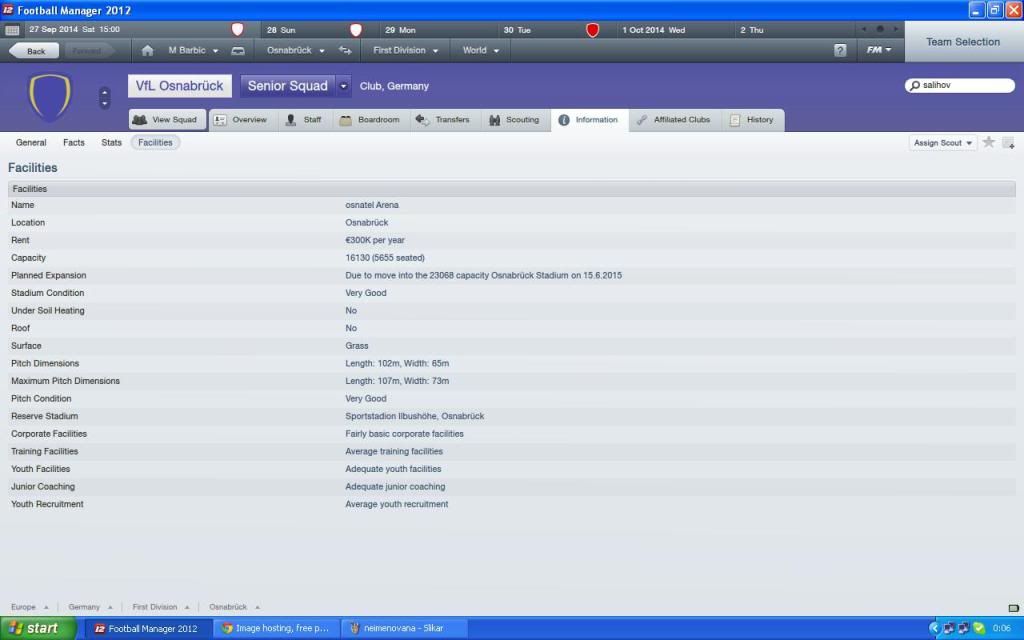
Task: Open the Osnabrück club menu
Action: click(295, 50)
